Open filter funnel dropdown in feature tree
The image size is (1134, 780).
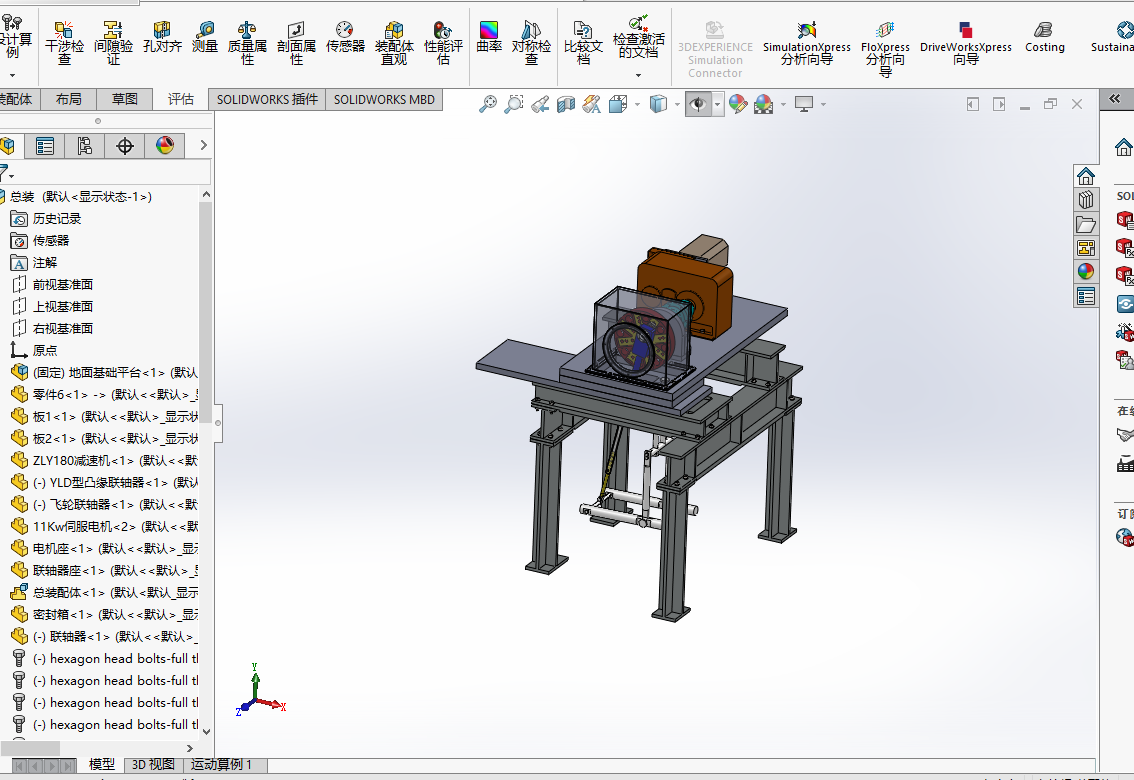click(7, 173)
